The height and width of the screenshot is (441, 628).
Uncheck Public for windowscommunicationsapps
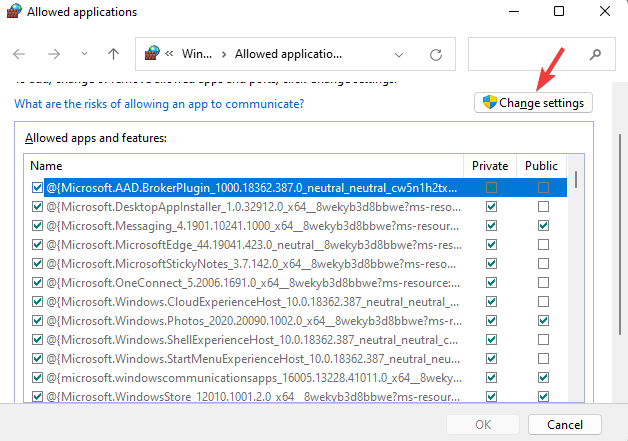(x=543, y=378)
